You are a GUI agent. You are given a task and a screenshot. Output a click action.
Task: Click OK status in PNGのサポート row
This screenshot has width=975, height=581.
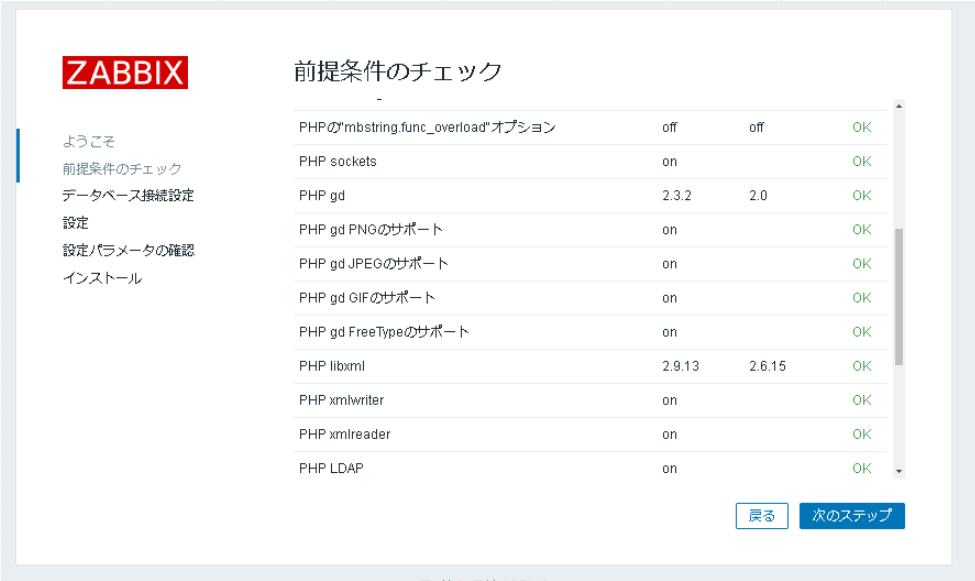pyautogui.click(x=862, y=230)
